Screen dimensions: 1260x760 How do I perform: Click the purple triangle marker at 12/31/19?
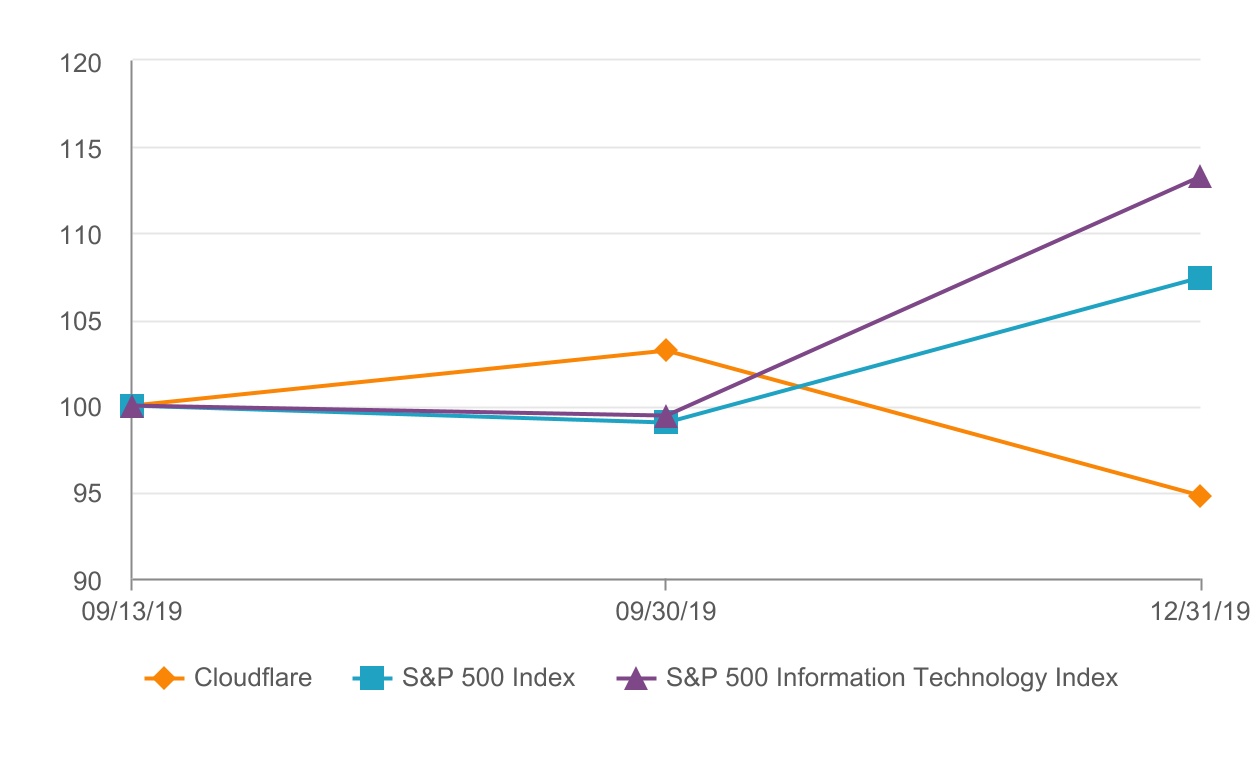tap(1200, 178)
